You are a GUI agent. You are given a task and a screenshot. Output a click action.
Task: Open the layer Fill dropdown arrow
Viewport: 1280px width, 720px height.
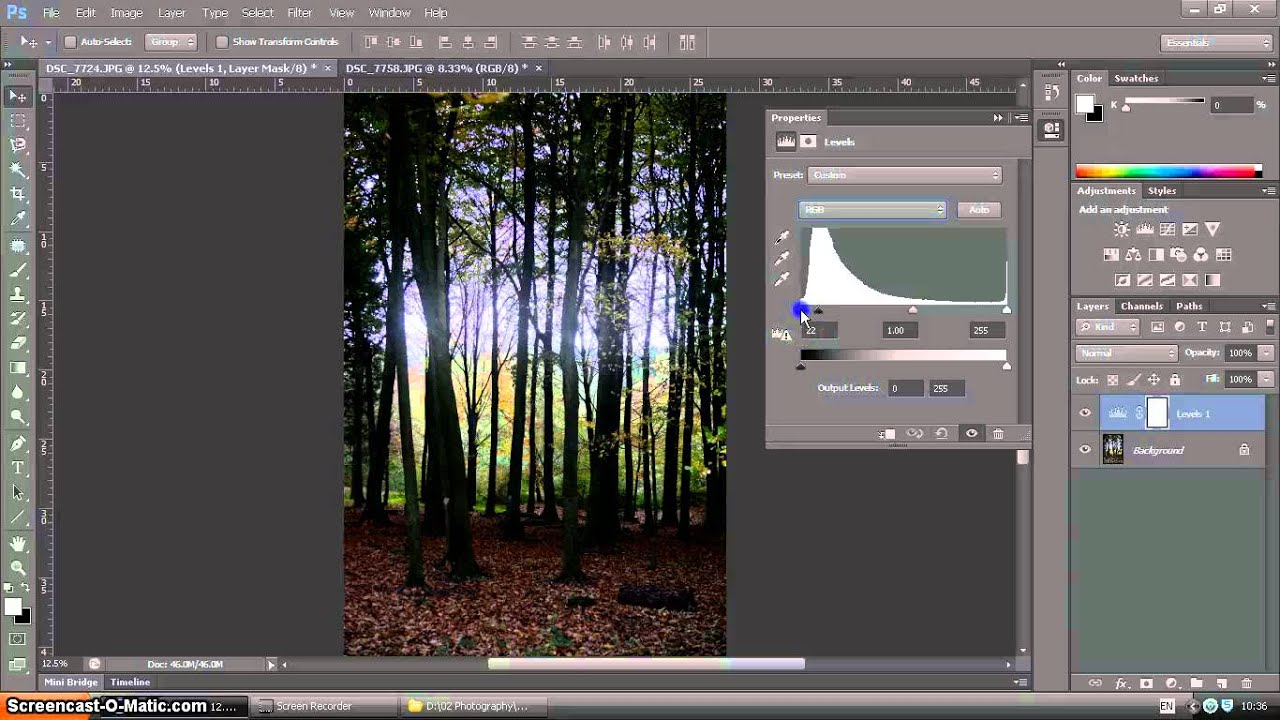click(x=1267, y=380)
